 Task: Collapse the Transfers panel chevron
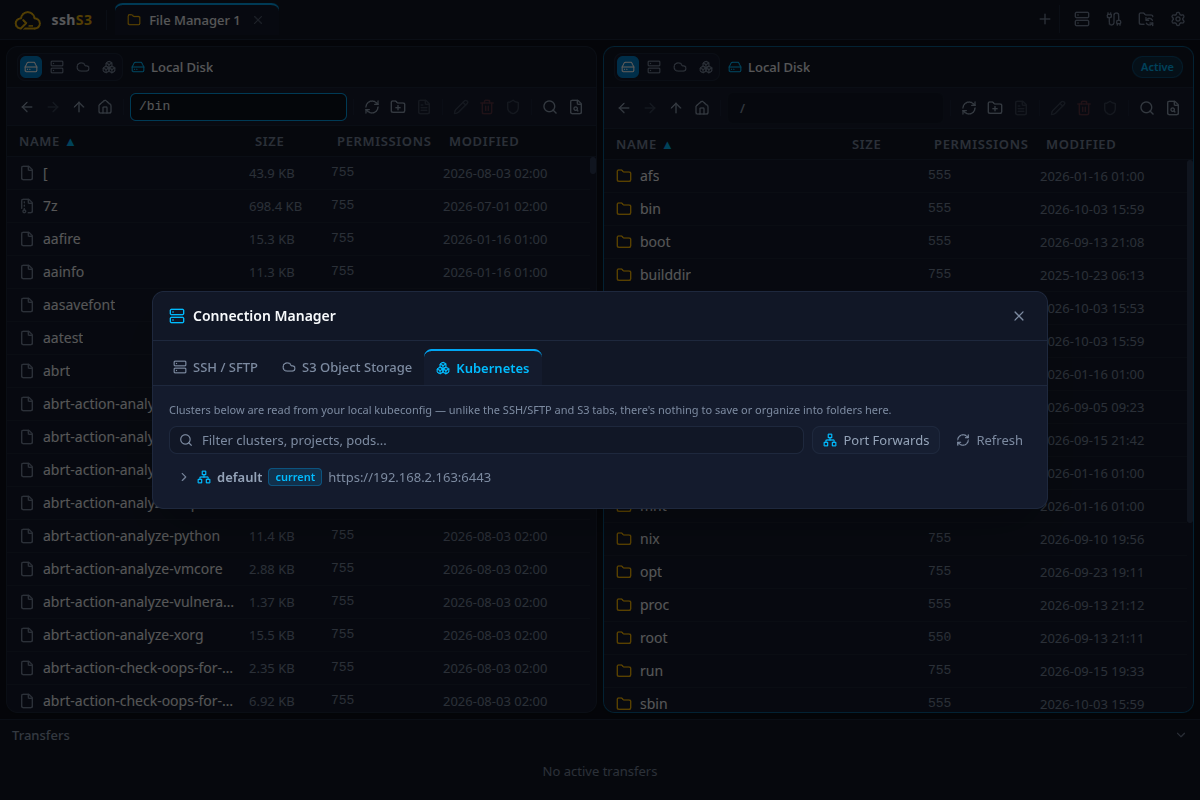pyautogui.click(x=1180, y=735)
